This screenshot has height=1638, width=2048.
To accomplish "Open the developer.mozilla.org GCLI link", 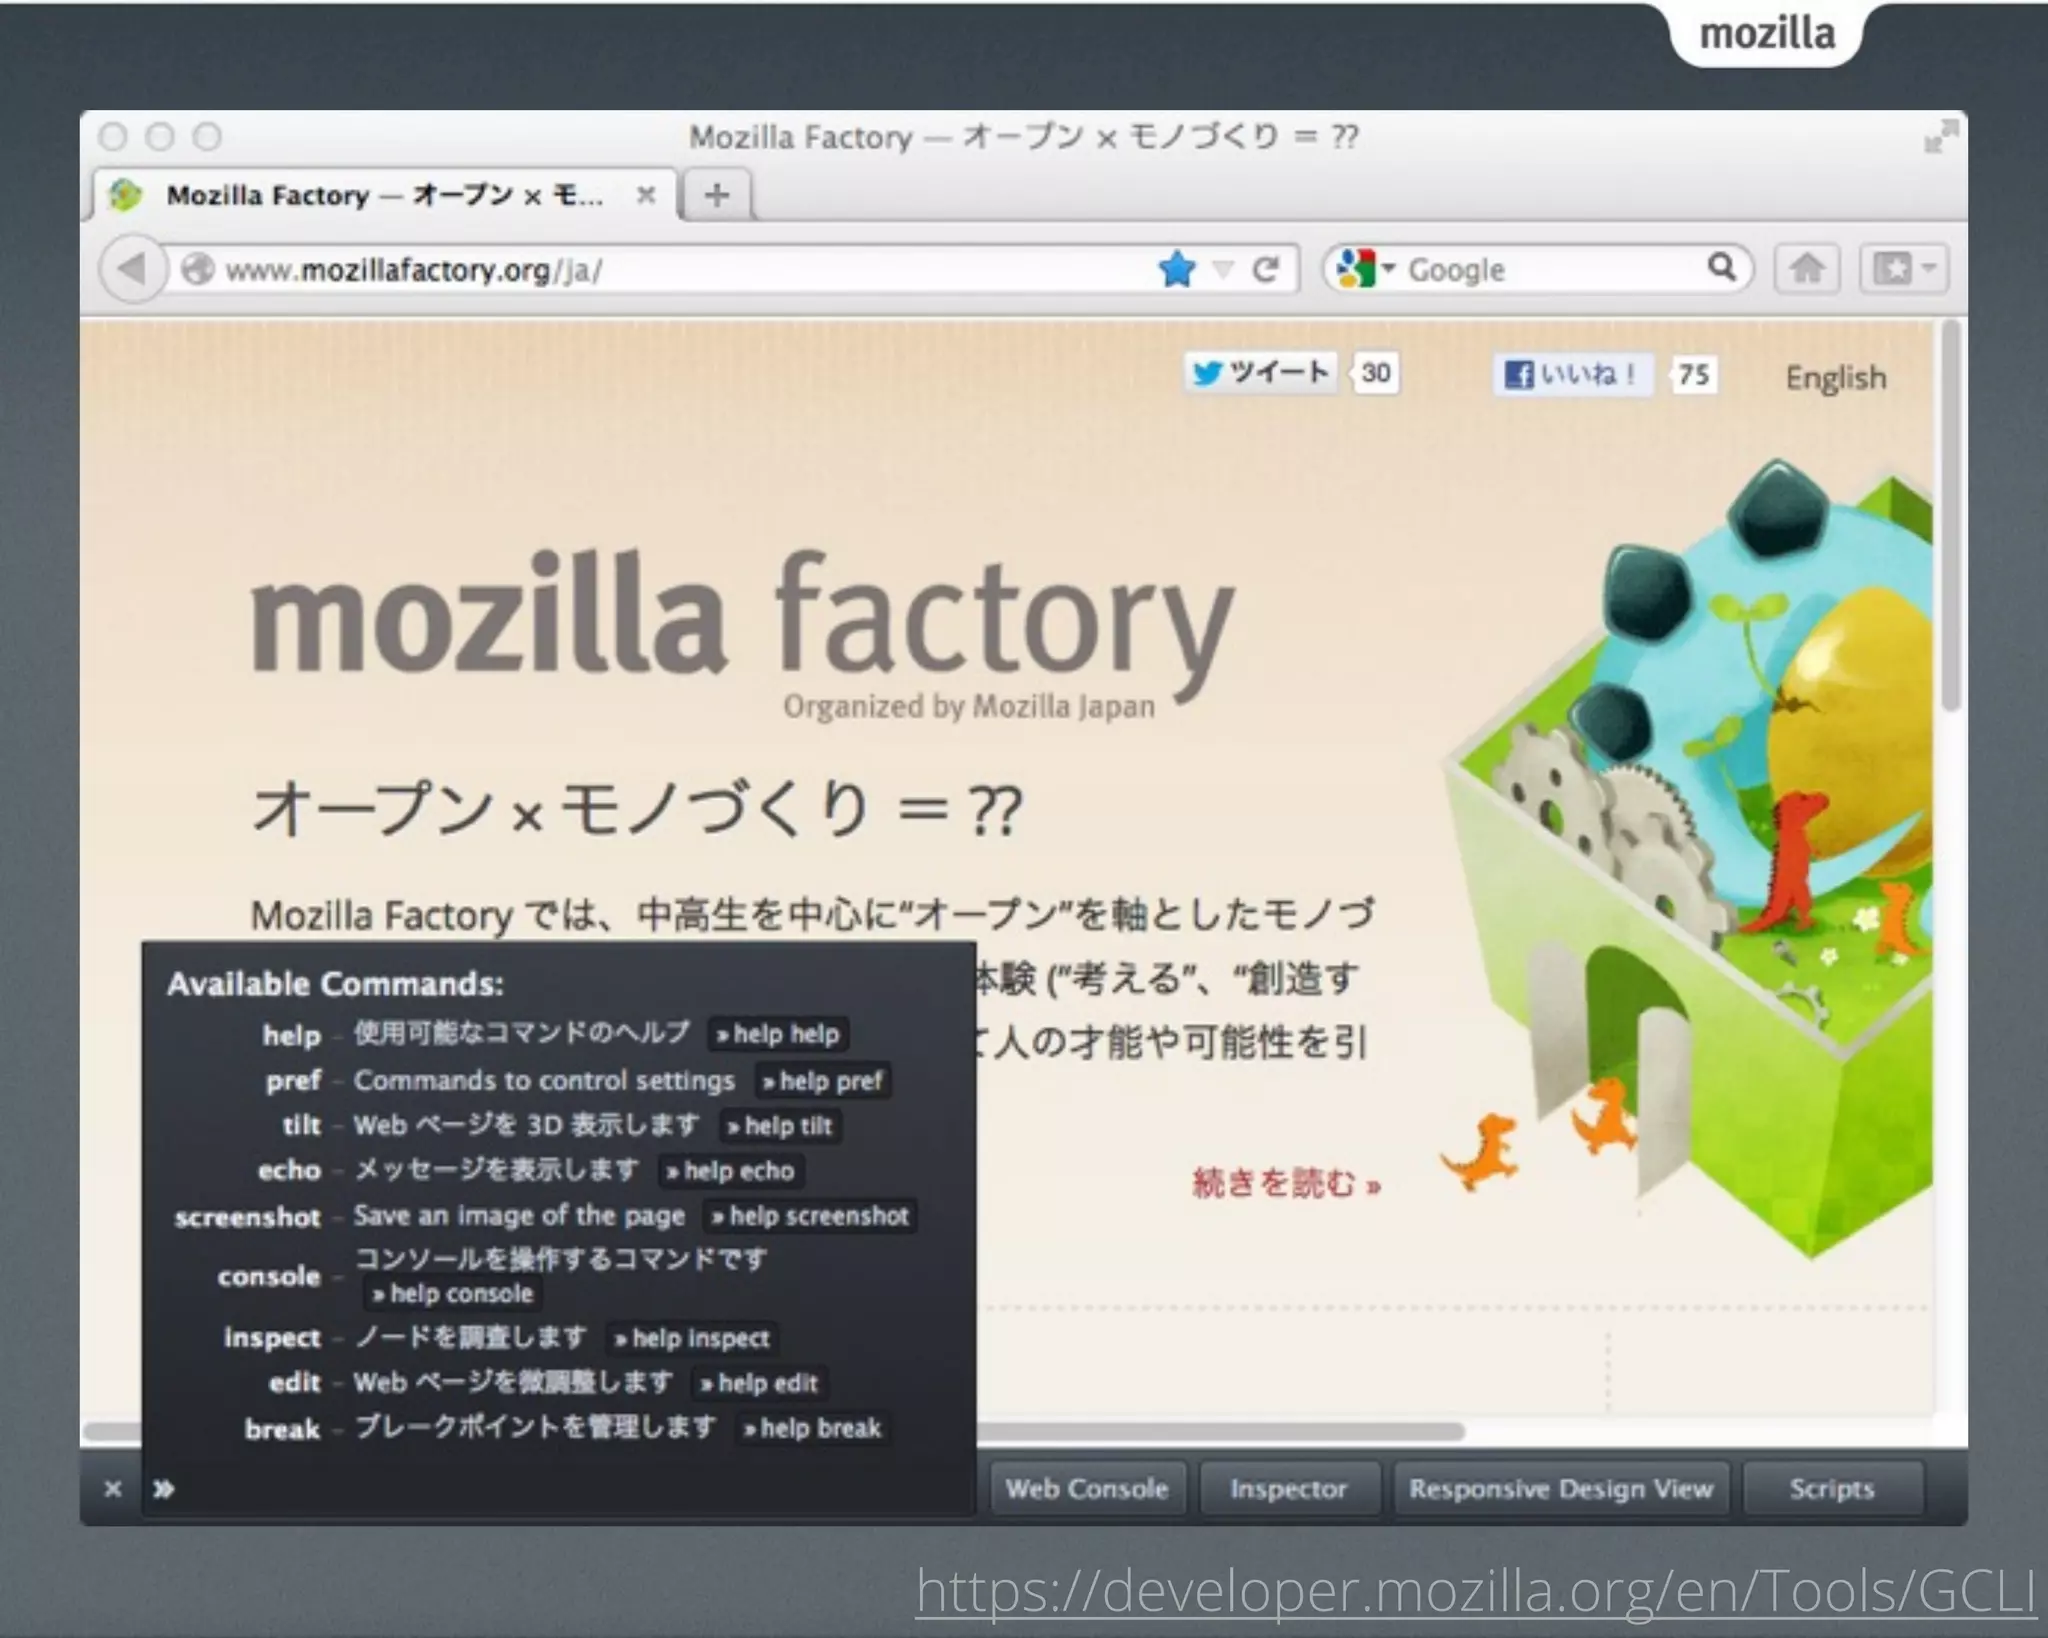I will [x=1476, y=1591].
